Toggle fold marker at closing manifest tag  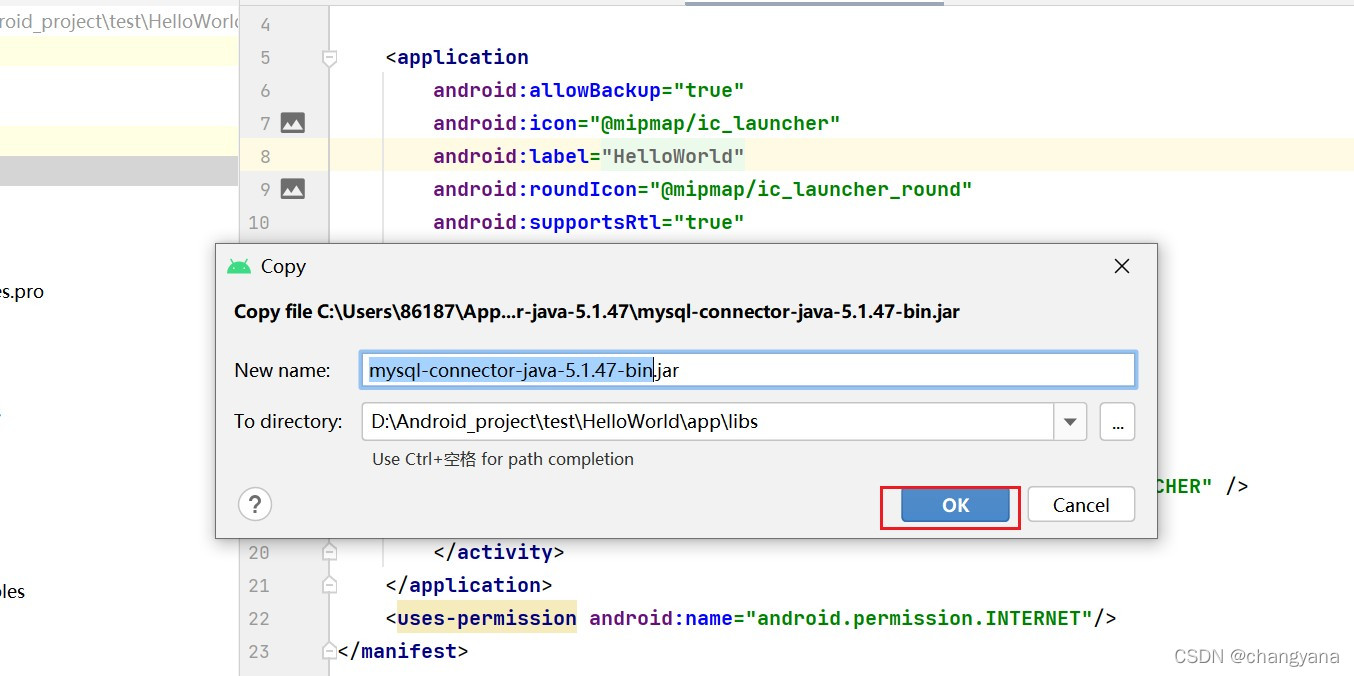(329, 651)
